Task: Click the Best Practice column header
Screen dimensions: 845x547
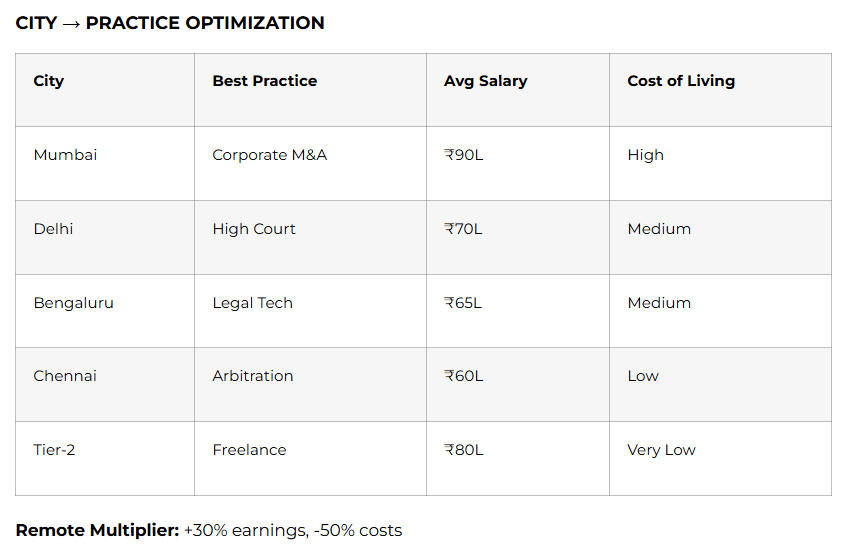Action: pos(264,81)
